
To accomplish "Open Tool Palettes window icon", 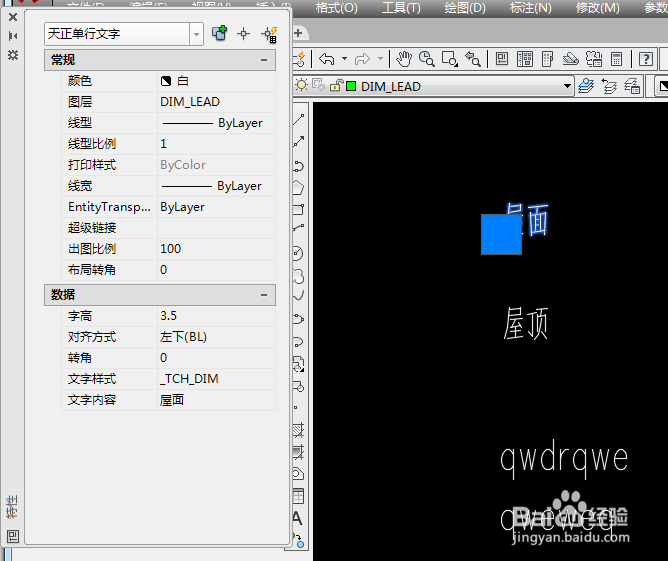I will [547, 59].
